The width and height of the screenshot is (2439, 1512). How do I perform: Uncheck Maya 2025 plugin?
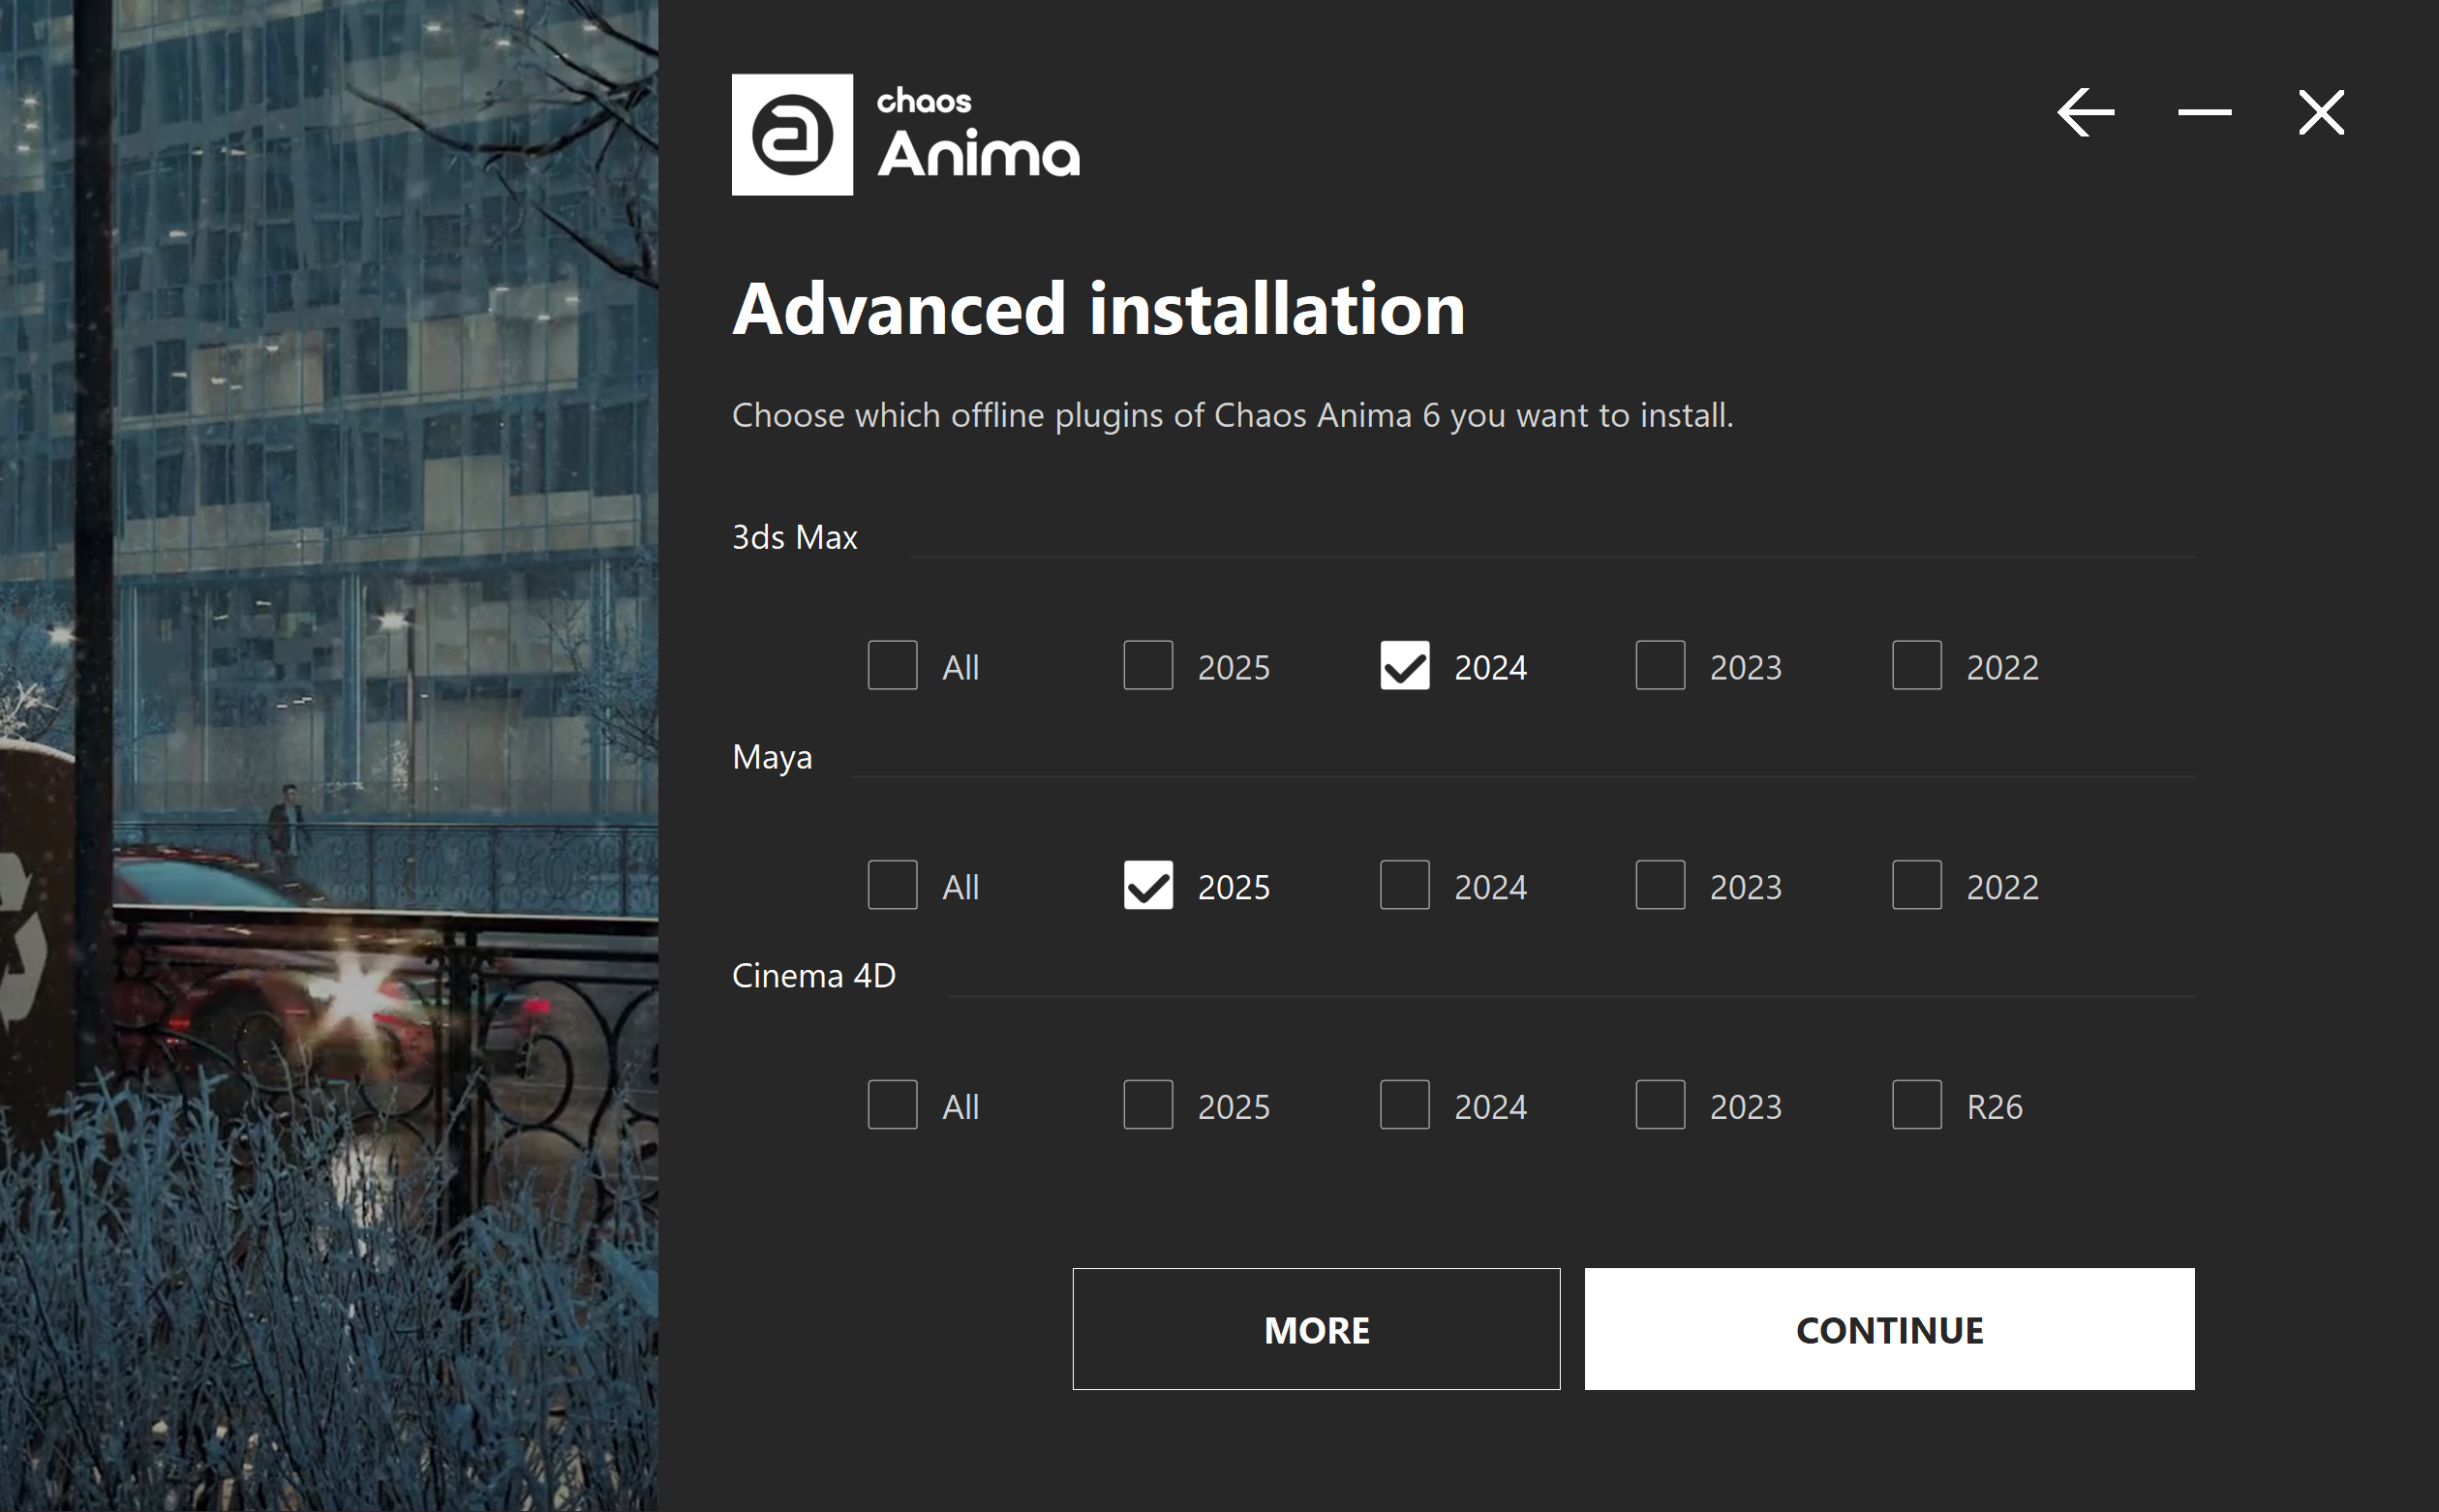click(x=1148, y=885)
